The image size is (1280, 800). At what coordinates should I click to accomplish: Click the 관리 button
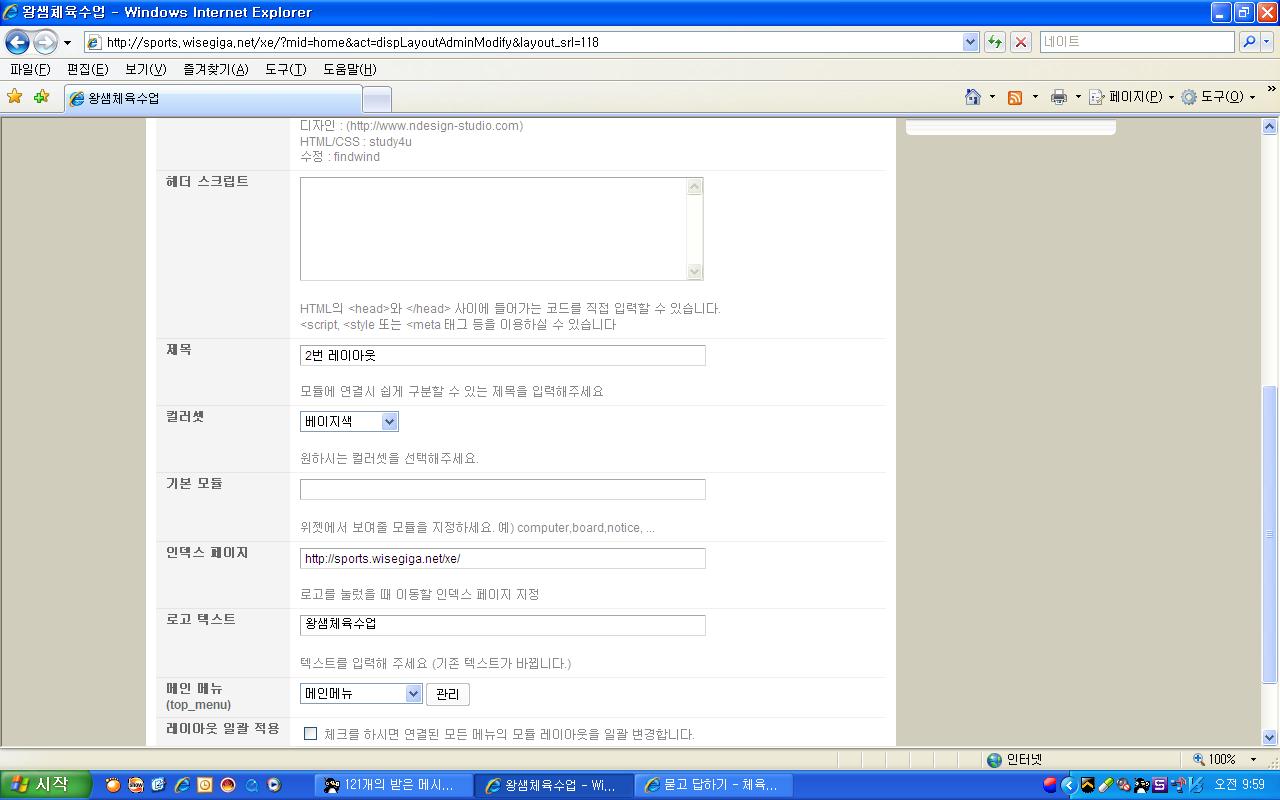coord(447,694)
